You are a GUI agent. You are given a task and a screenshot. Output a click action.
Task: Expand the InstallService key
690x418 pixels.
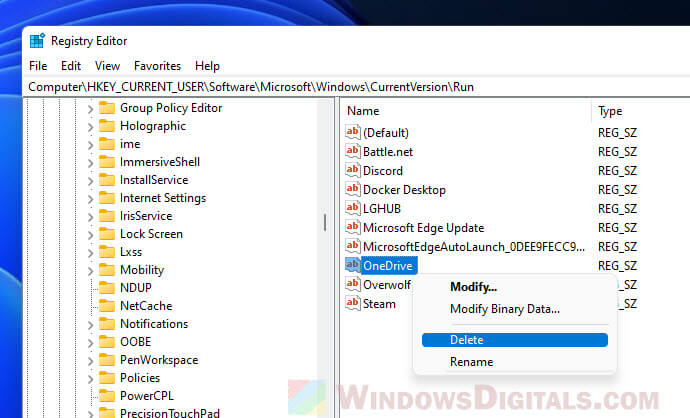(90, 181)
